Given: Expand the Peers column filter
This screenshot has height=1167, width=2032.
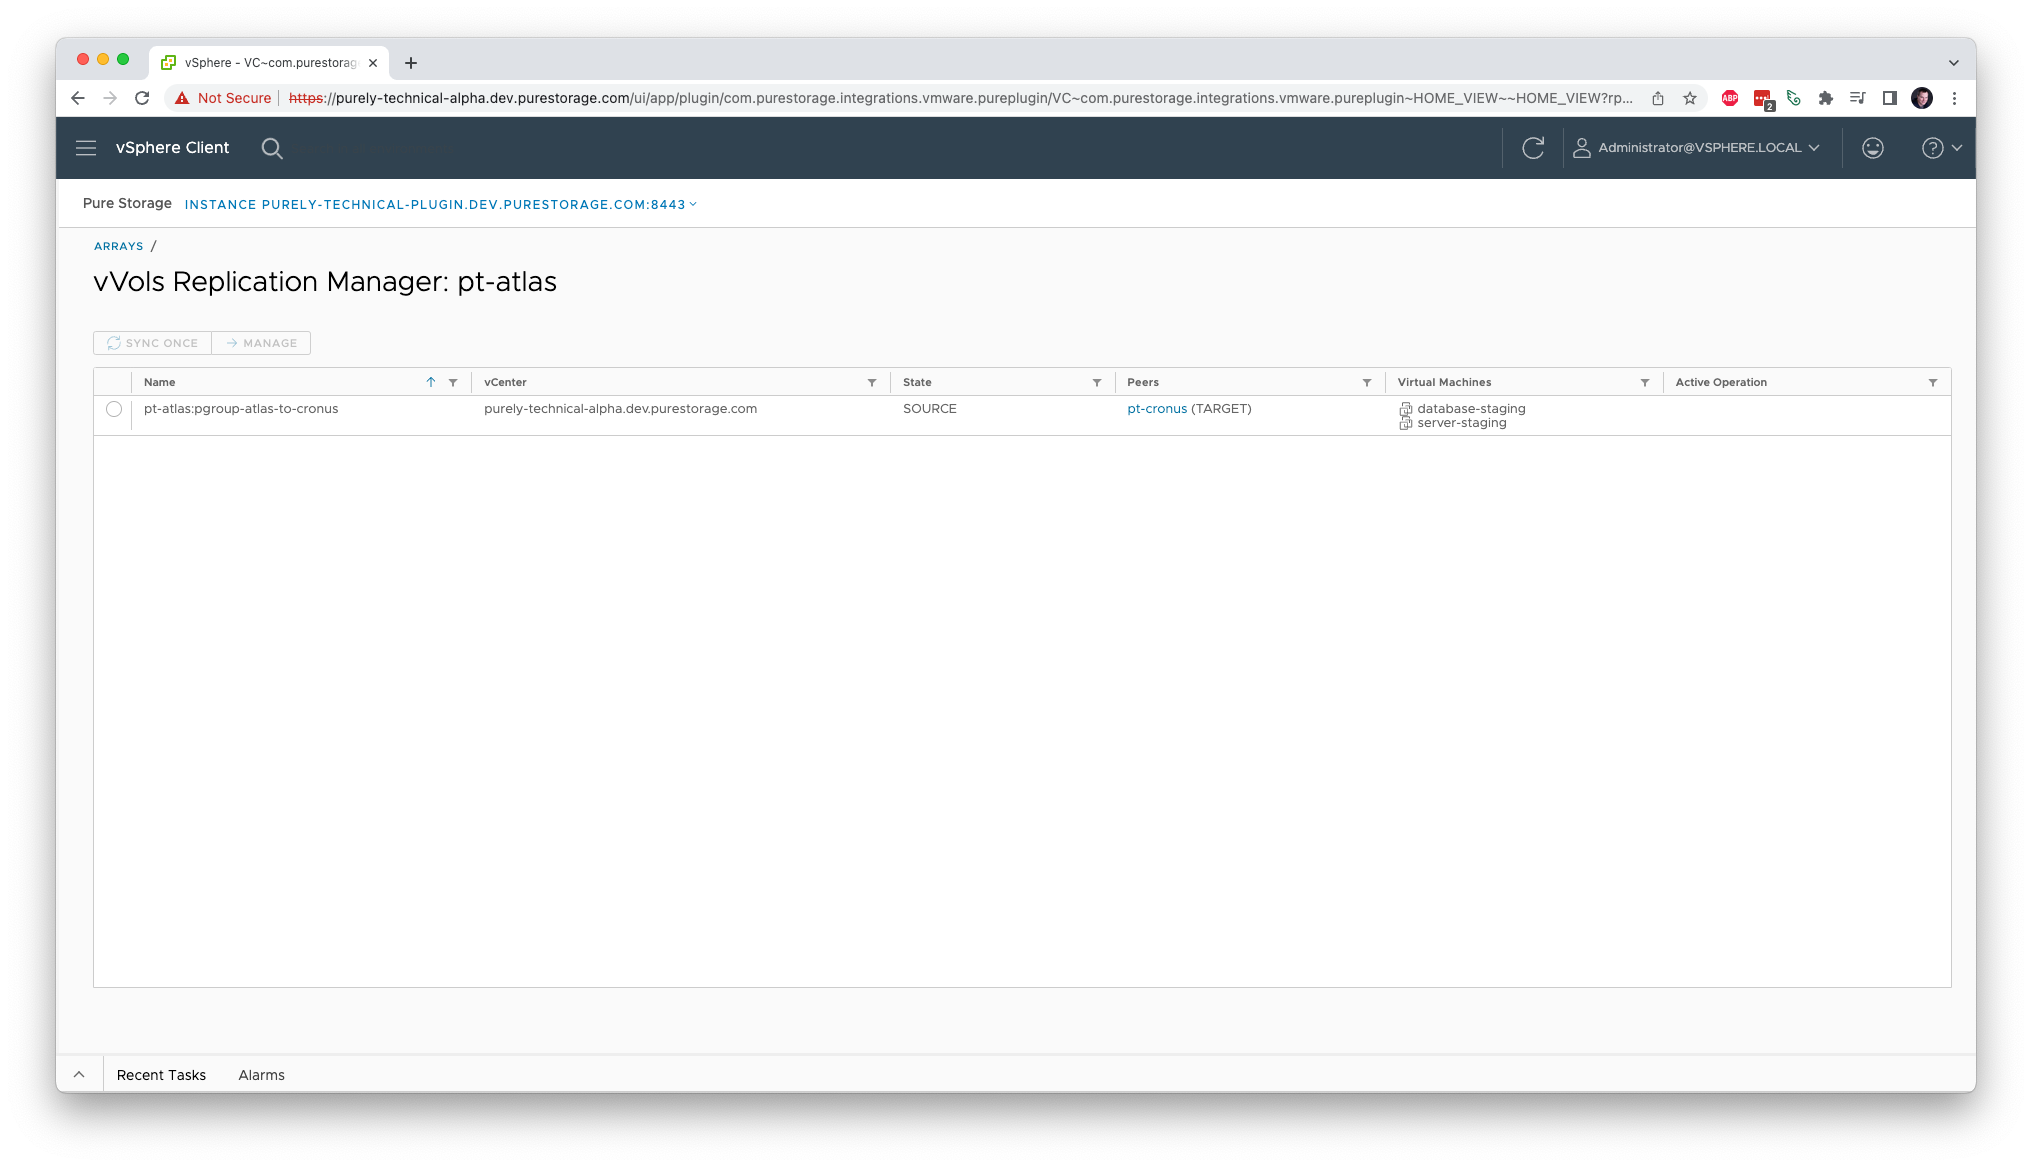Looking at the screenshot, I should (x=1366, y=381).
